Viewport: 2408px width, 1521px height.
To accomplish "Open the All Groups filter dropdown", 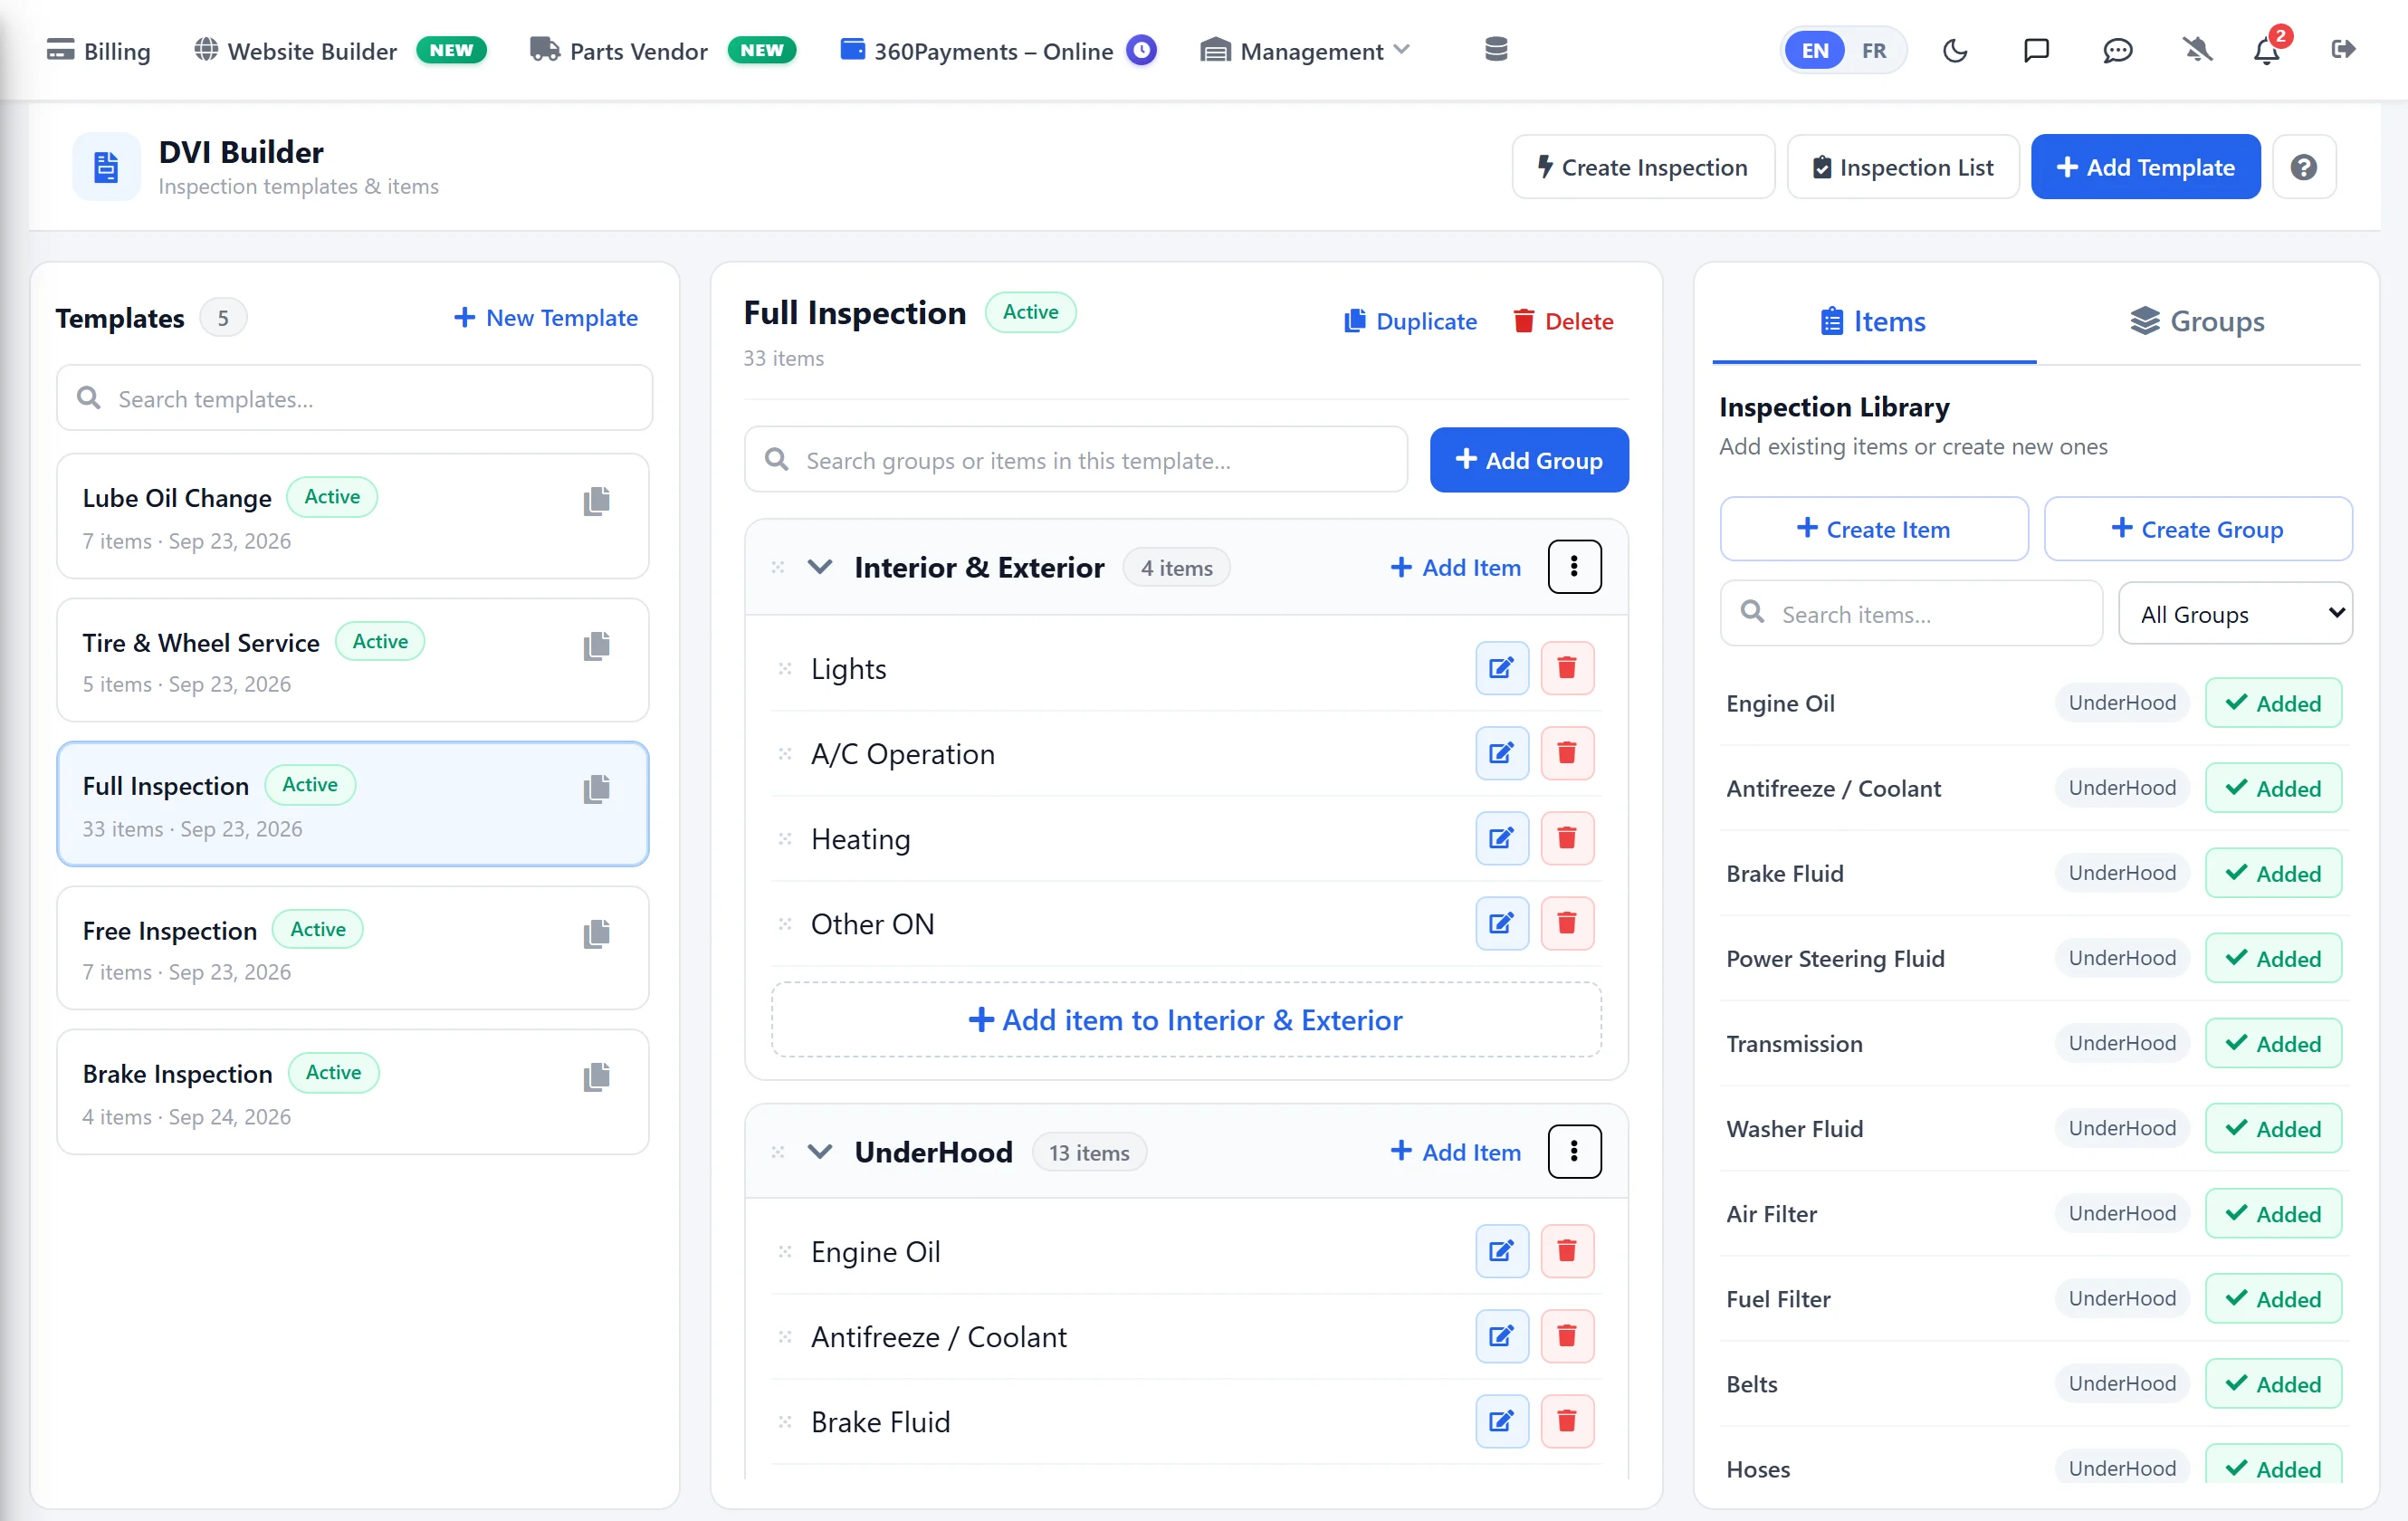I will pos(2235,614).
